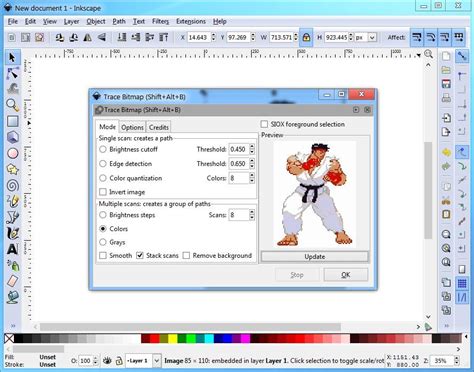
Task: Select the Calligraphy tool
Action: click(12, 233)
